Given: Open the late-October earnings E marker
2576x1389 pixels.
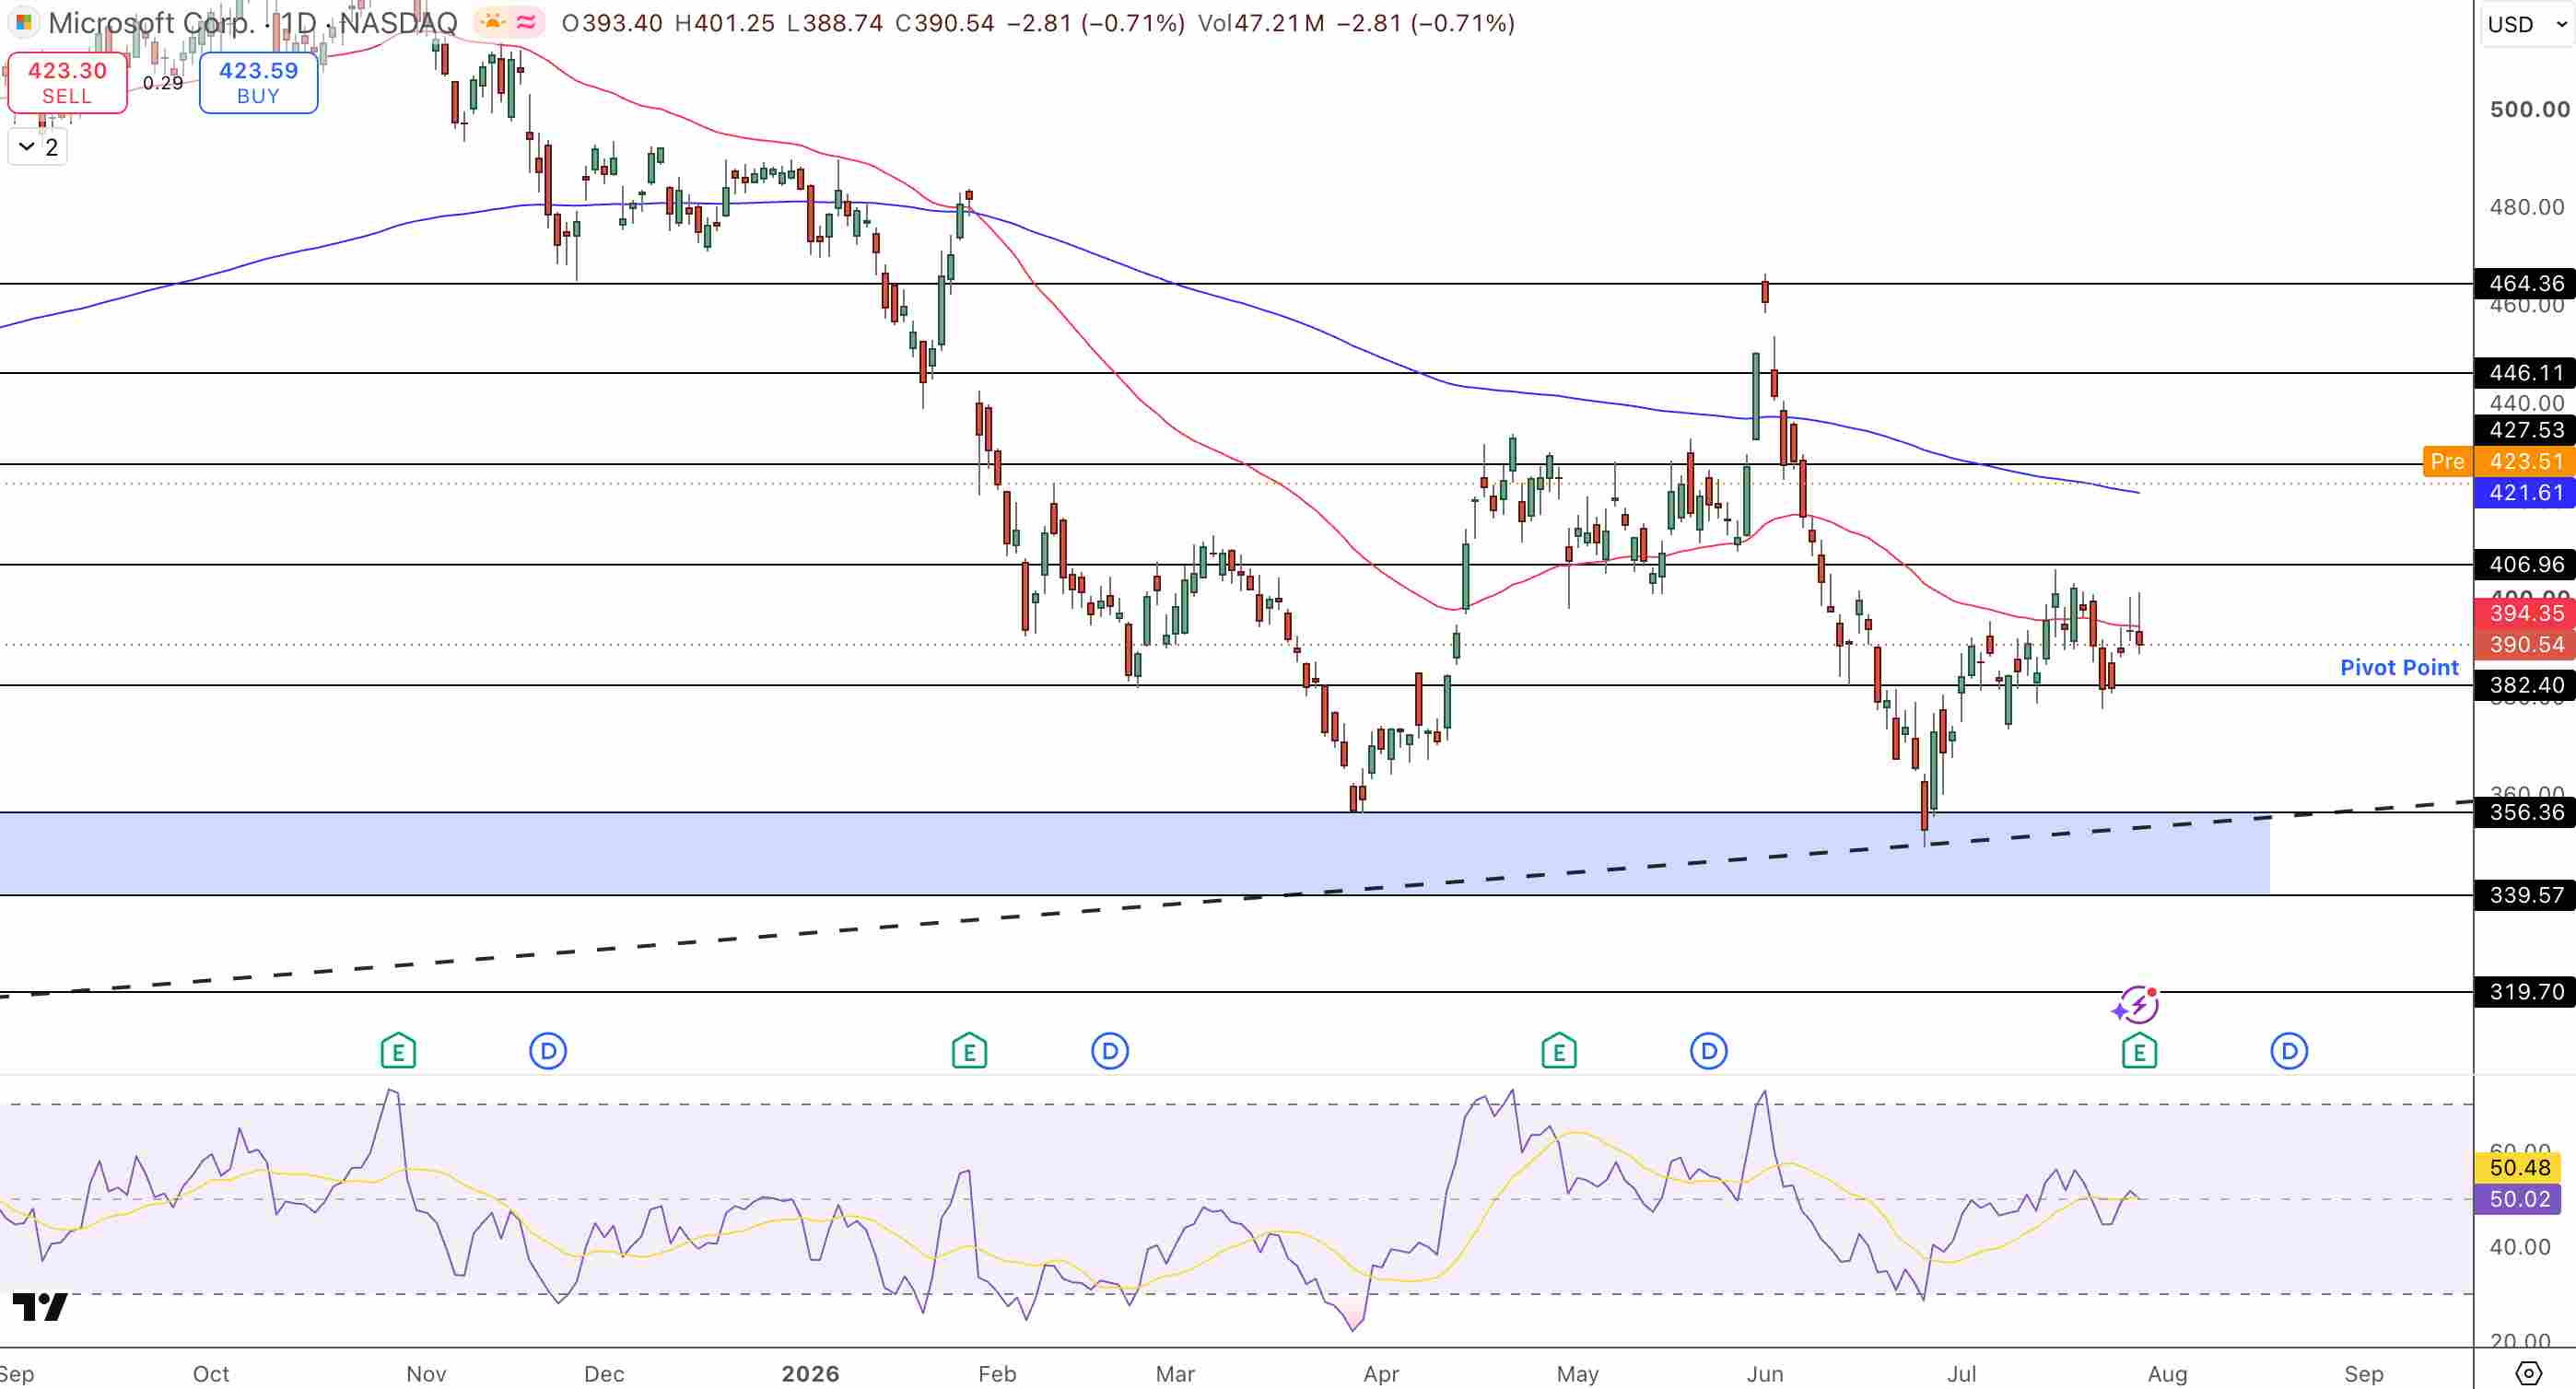Looking at the screenshot, I should 398,1051.
